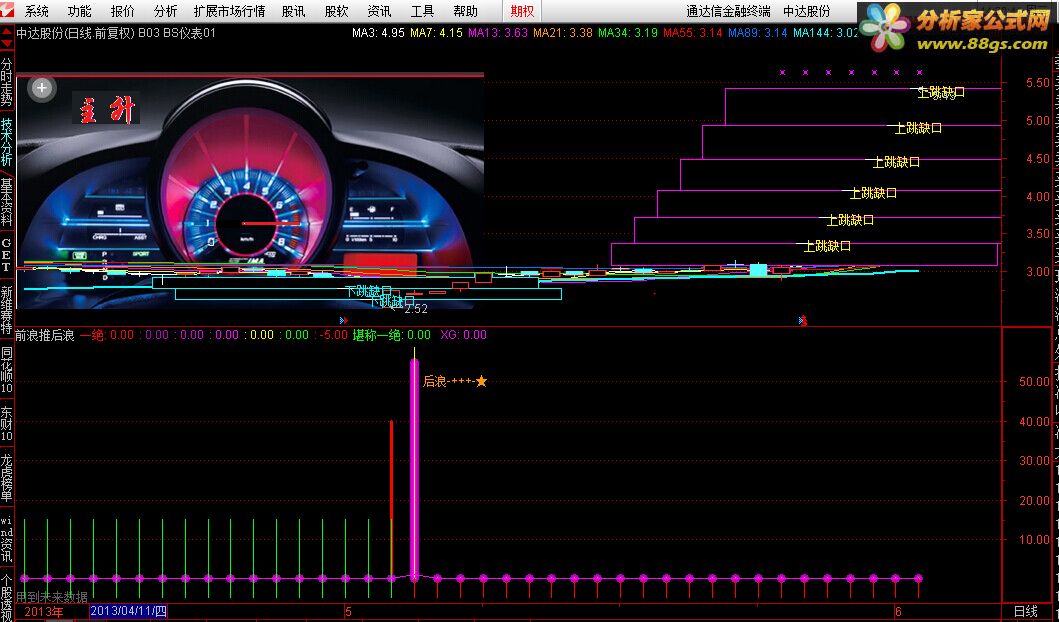1059x622 pixels.
Task: Click the MA21: 3.38 label
Action: pyautogui.click(x=563, y=32)
